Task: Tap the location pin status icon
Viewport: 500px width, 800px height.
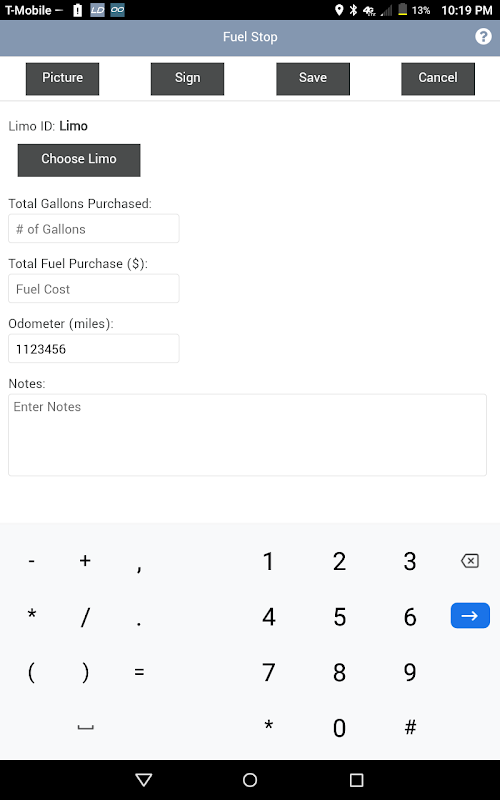Action: click(x=339, y=10)
